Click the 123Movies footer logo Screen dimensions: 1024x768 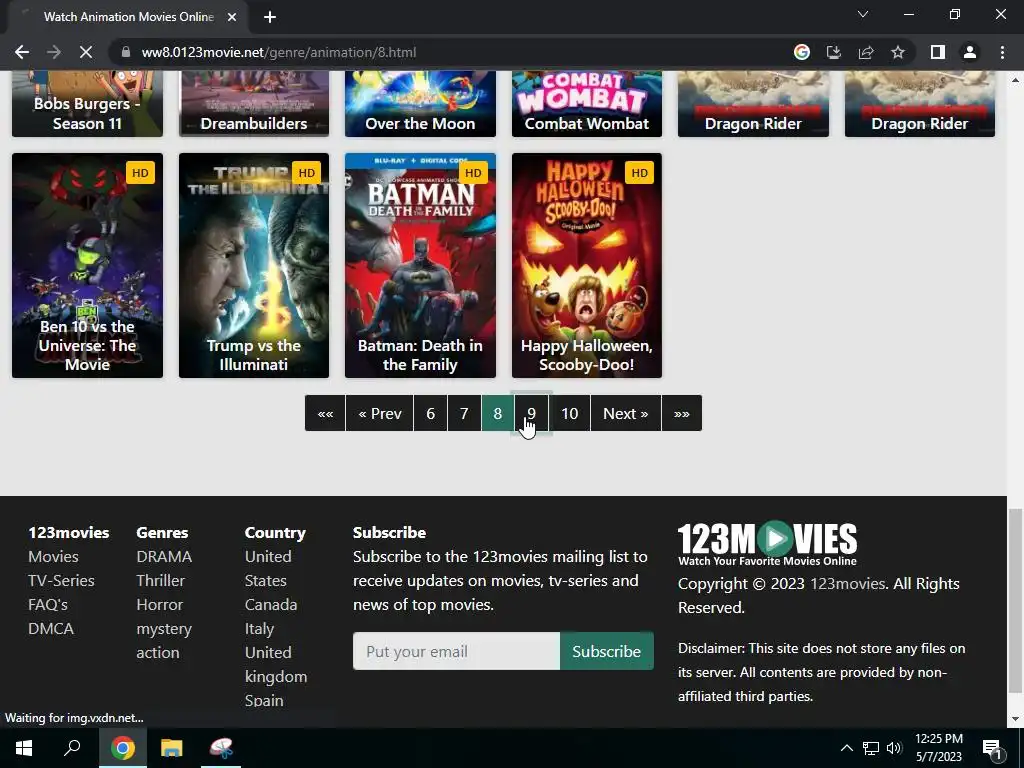(x=767, y=543)
